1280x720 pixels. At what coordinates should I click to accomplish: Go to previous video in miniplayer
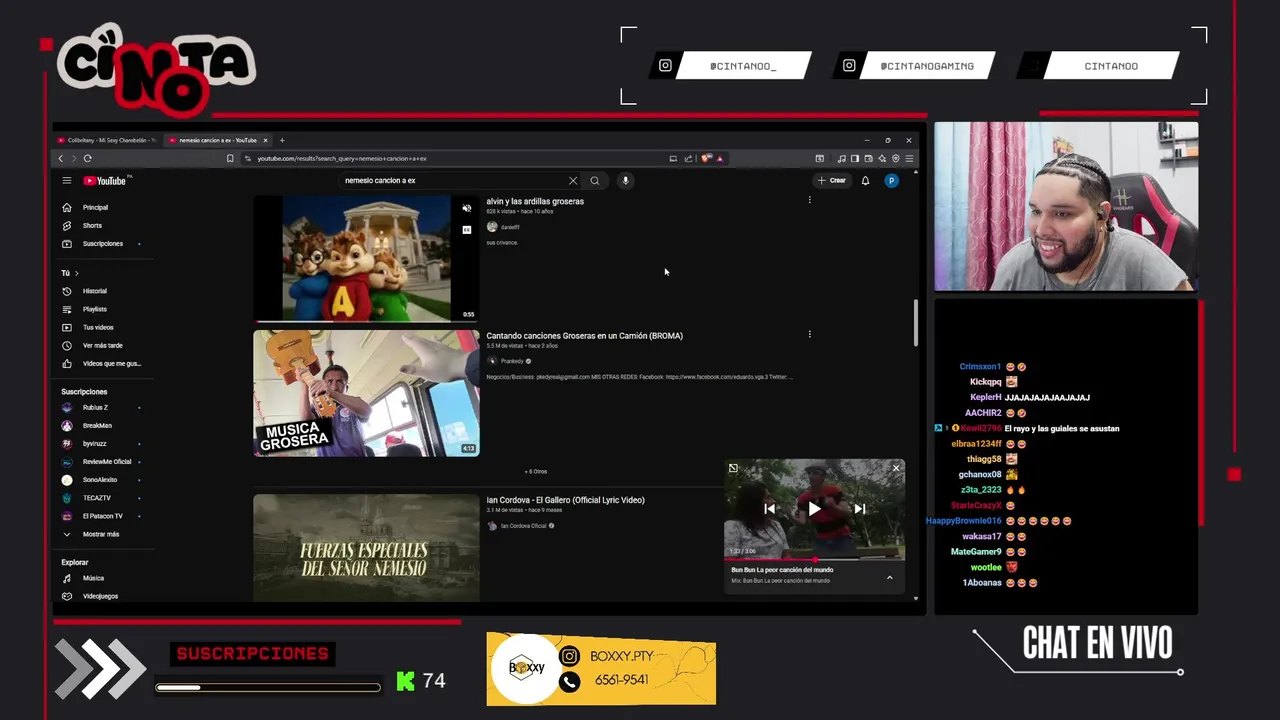(769, 509)
